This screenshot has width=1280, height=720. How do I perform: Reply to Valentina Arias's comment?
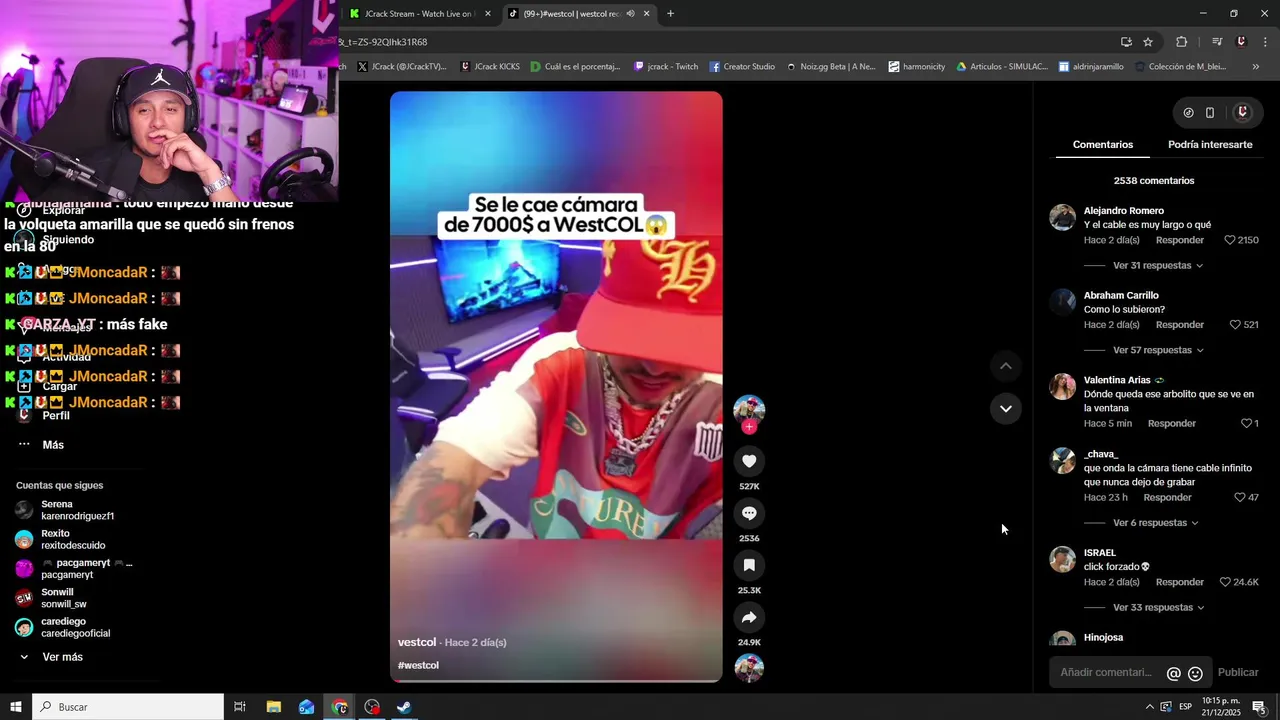coord(1172,423)
